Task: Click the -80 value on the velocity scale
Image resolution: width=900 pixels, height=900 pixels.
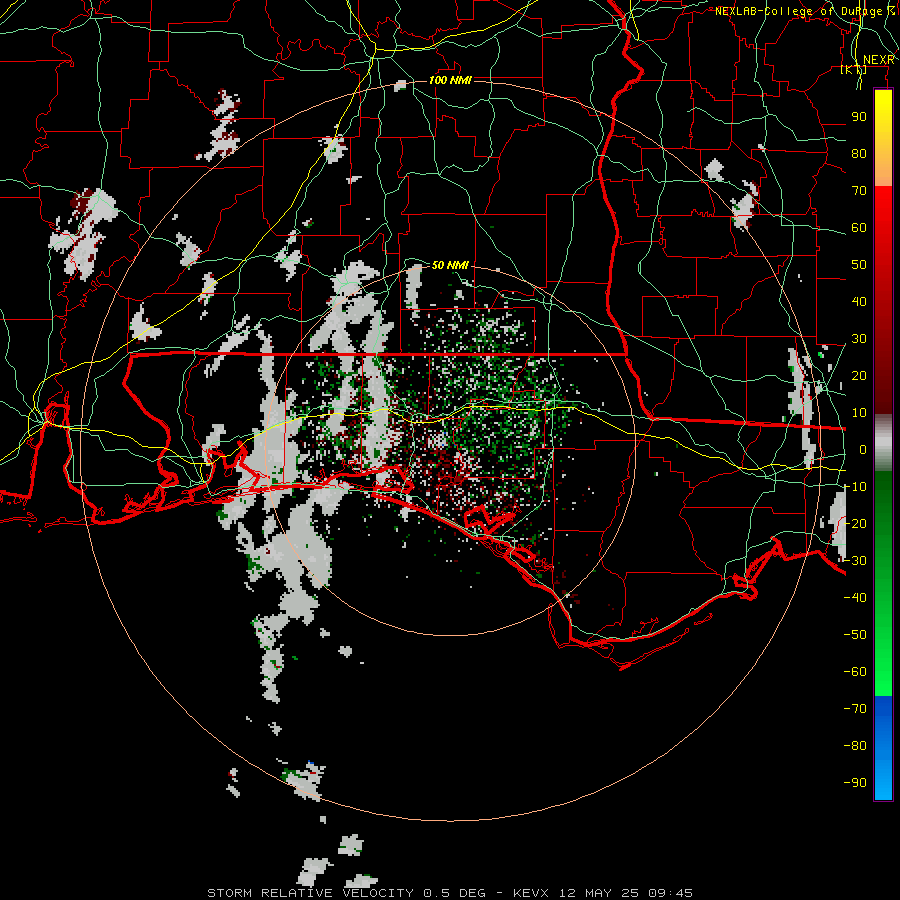Action: [855, 746]
